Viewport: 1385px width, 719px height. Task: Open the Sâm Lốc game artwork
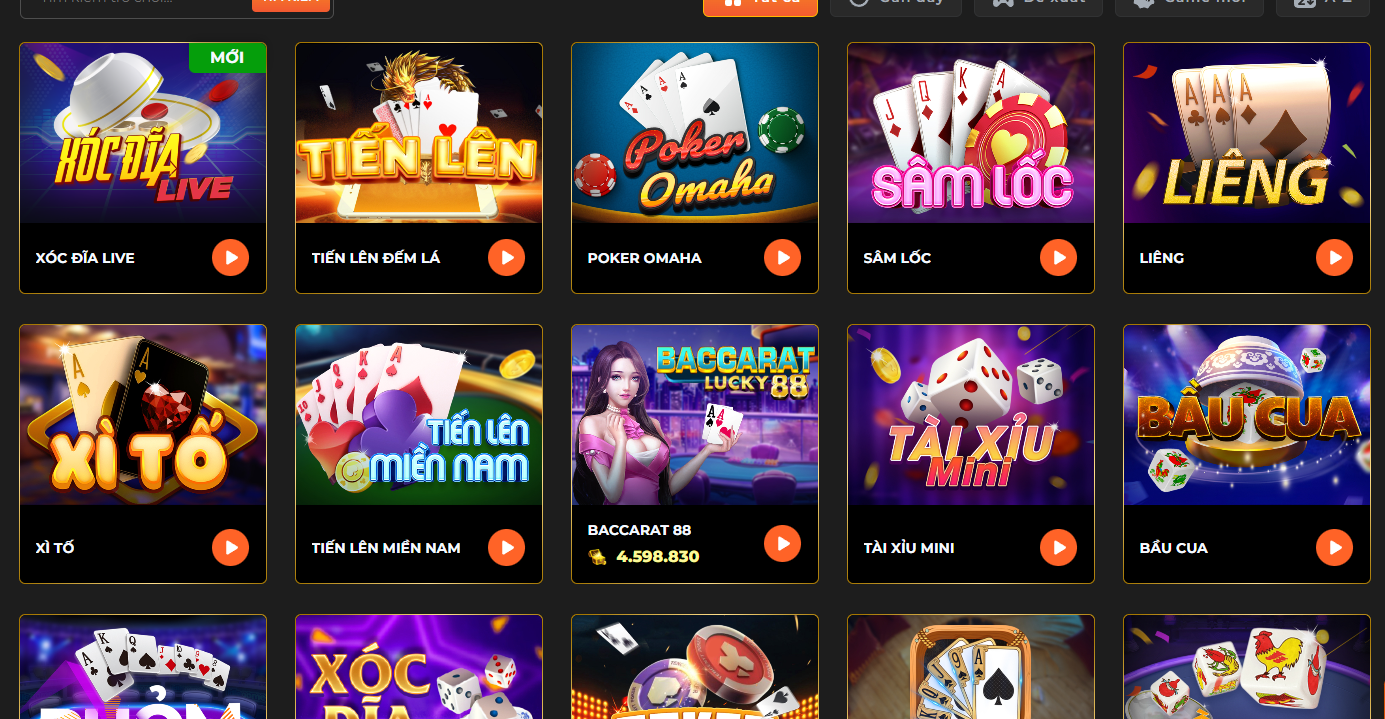pyautogui.click(x=971, y=133)
